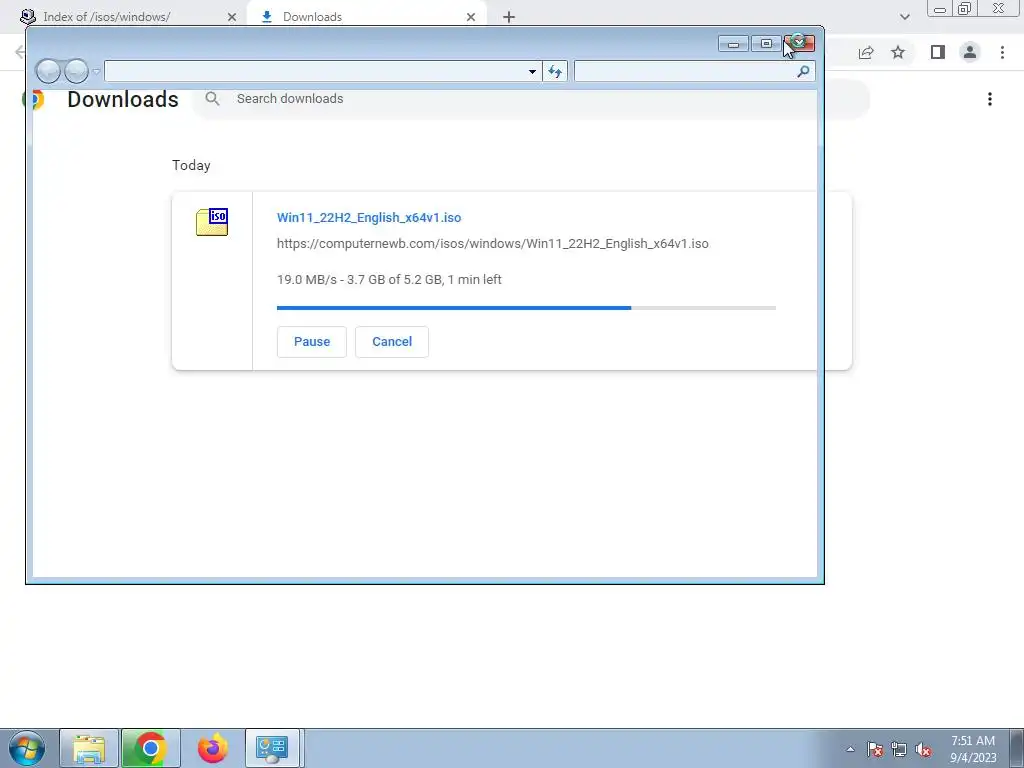Click the Today date heading
This screenshot has height=768, width=1024.
pos(191,165)
